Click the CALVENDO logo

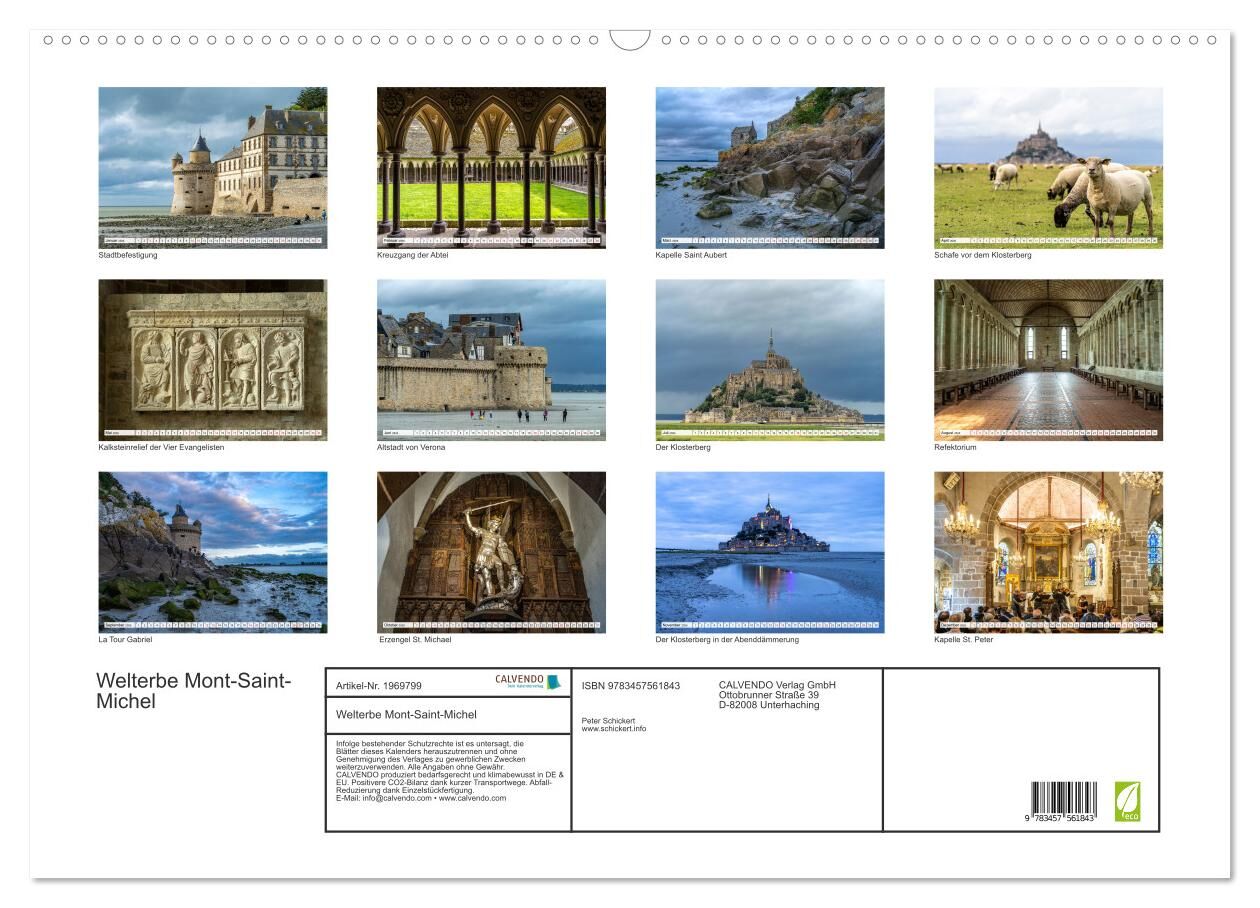(x=527, y=682)
